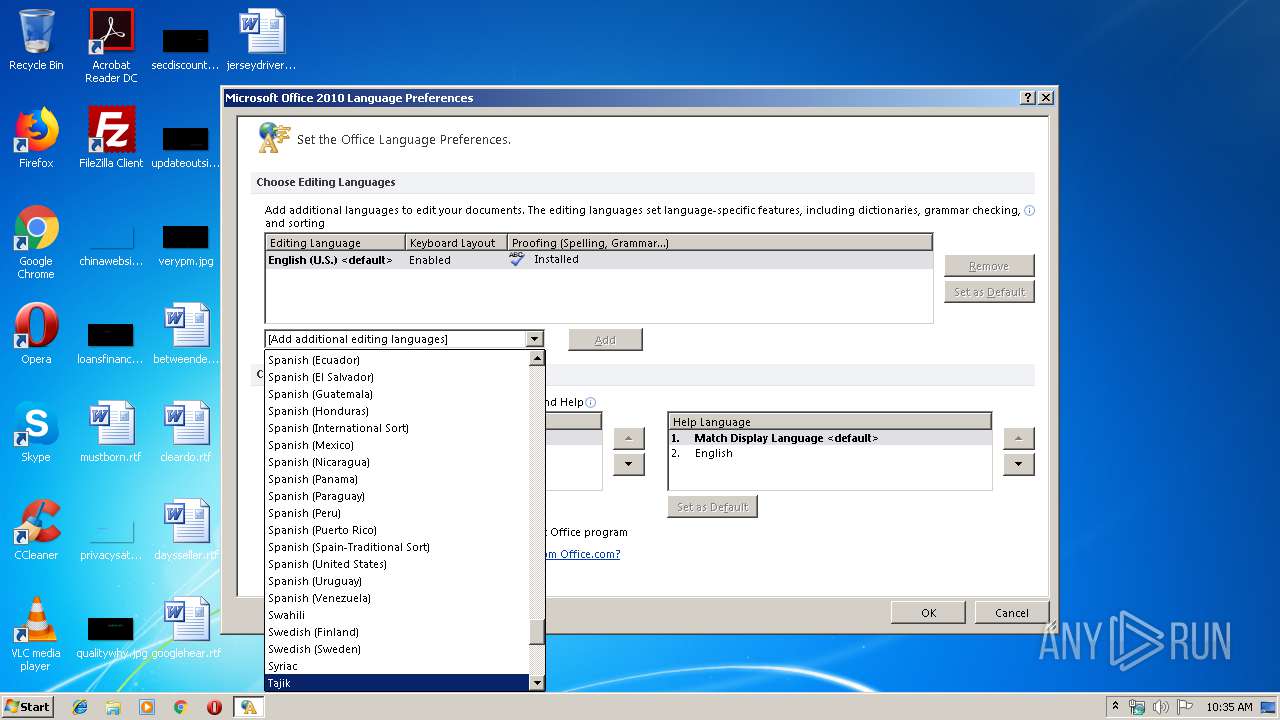The height and width of the screenshot is (720, 1280).
Task: Open Windows Explorer folder in taskbar
Action: coord(113,707)
